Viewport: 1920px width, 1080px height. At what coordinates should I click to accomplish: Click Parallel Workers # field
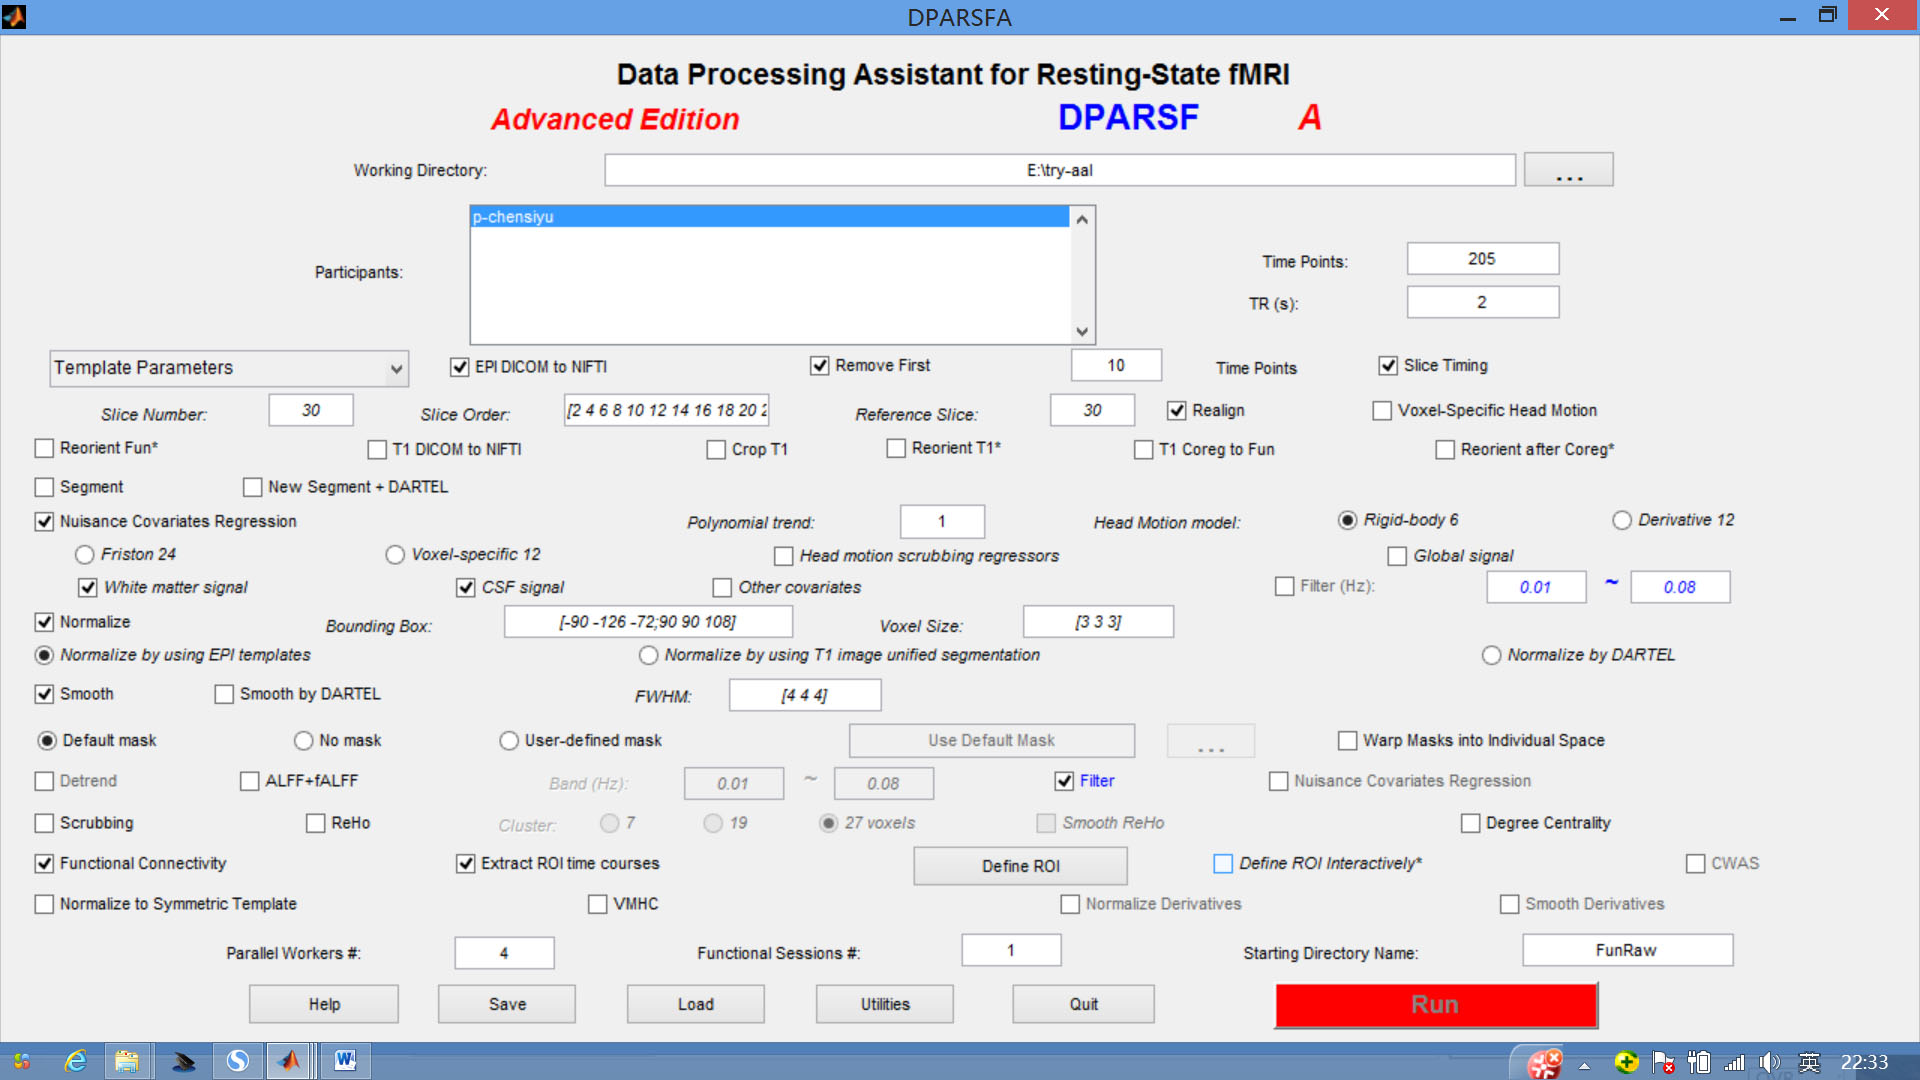point(504,953)
